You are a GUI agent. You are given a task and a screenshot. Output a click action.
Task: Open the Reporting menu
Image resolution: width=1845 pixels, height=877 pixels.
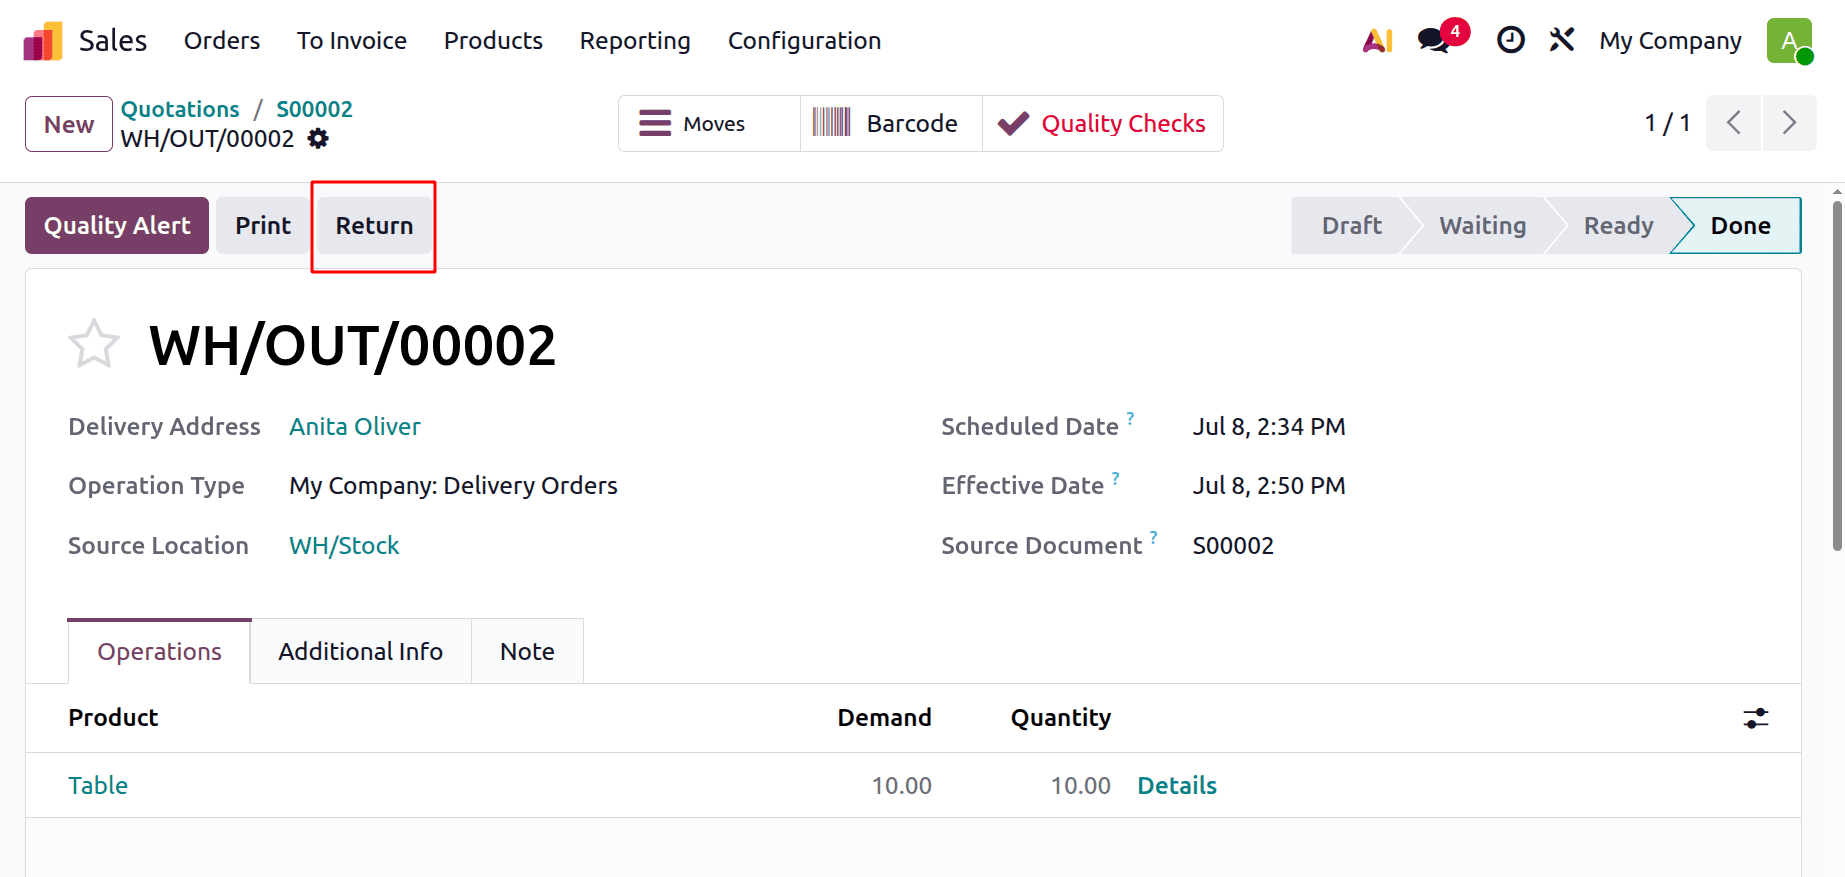635,41
